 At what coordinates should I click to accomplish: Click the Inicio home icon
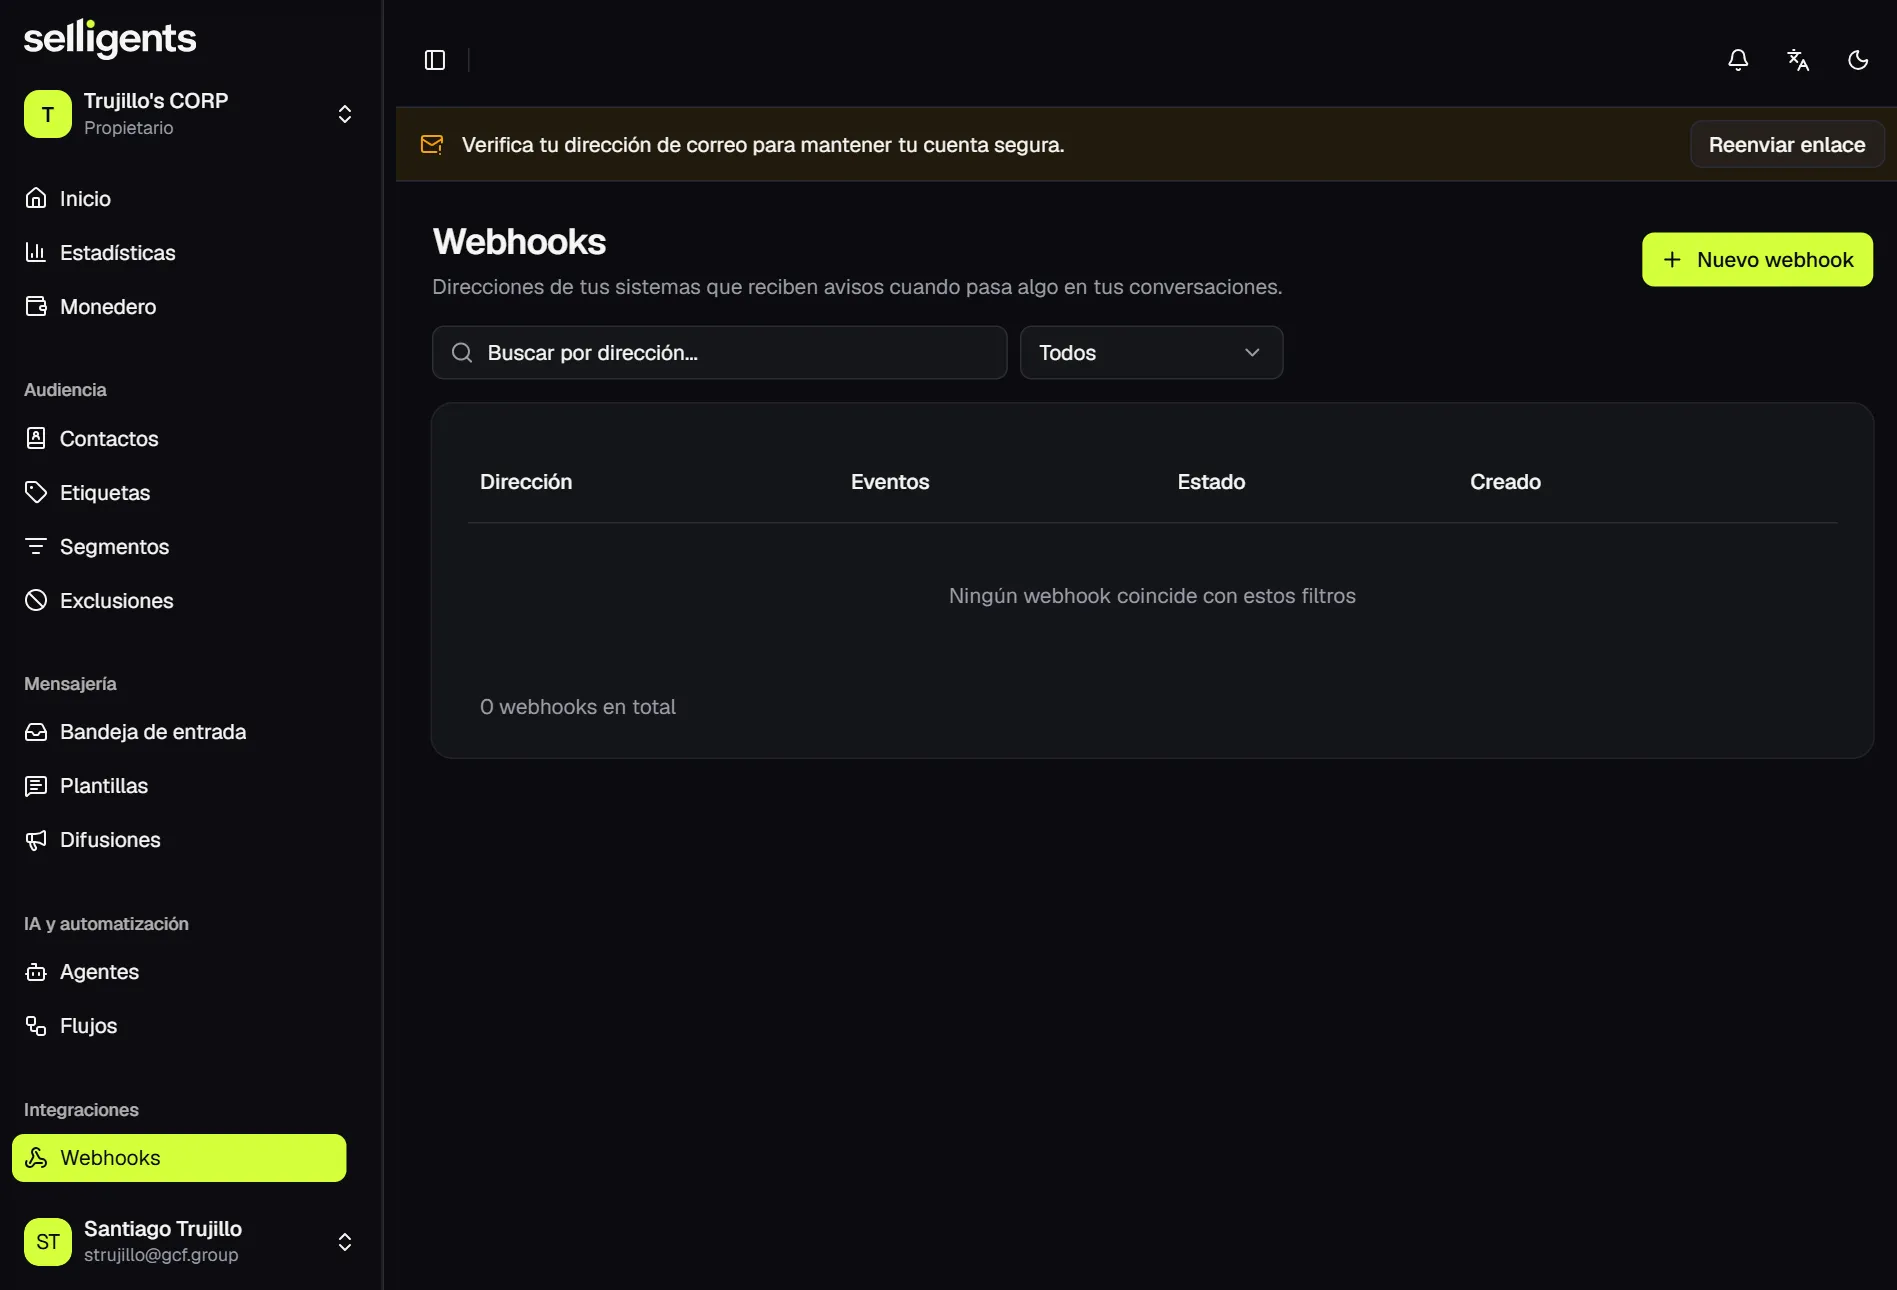click(x=36, y=198)
